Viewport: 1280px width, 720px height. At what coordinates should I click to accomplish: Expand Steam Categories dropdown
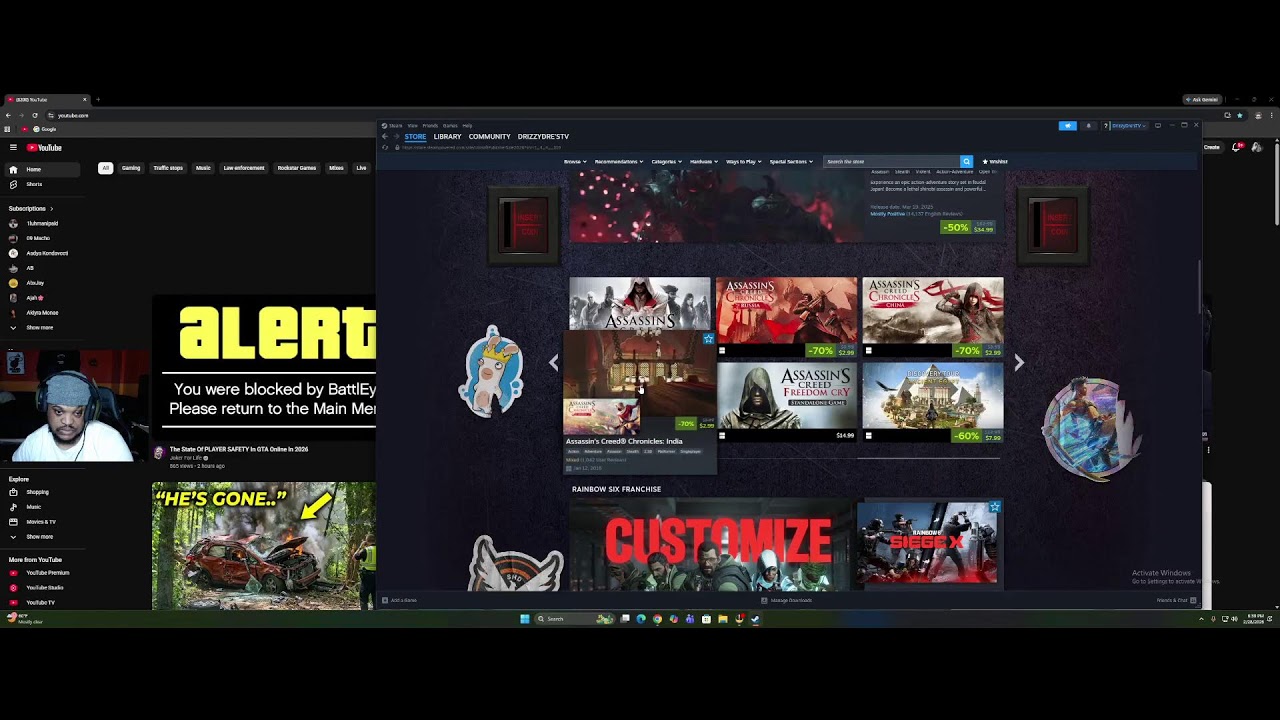(666, 161)
